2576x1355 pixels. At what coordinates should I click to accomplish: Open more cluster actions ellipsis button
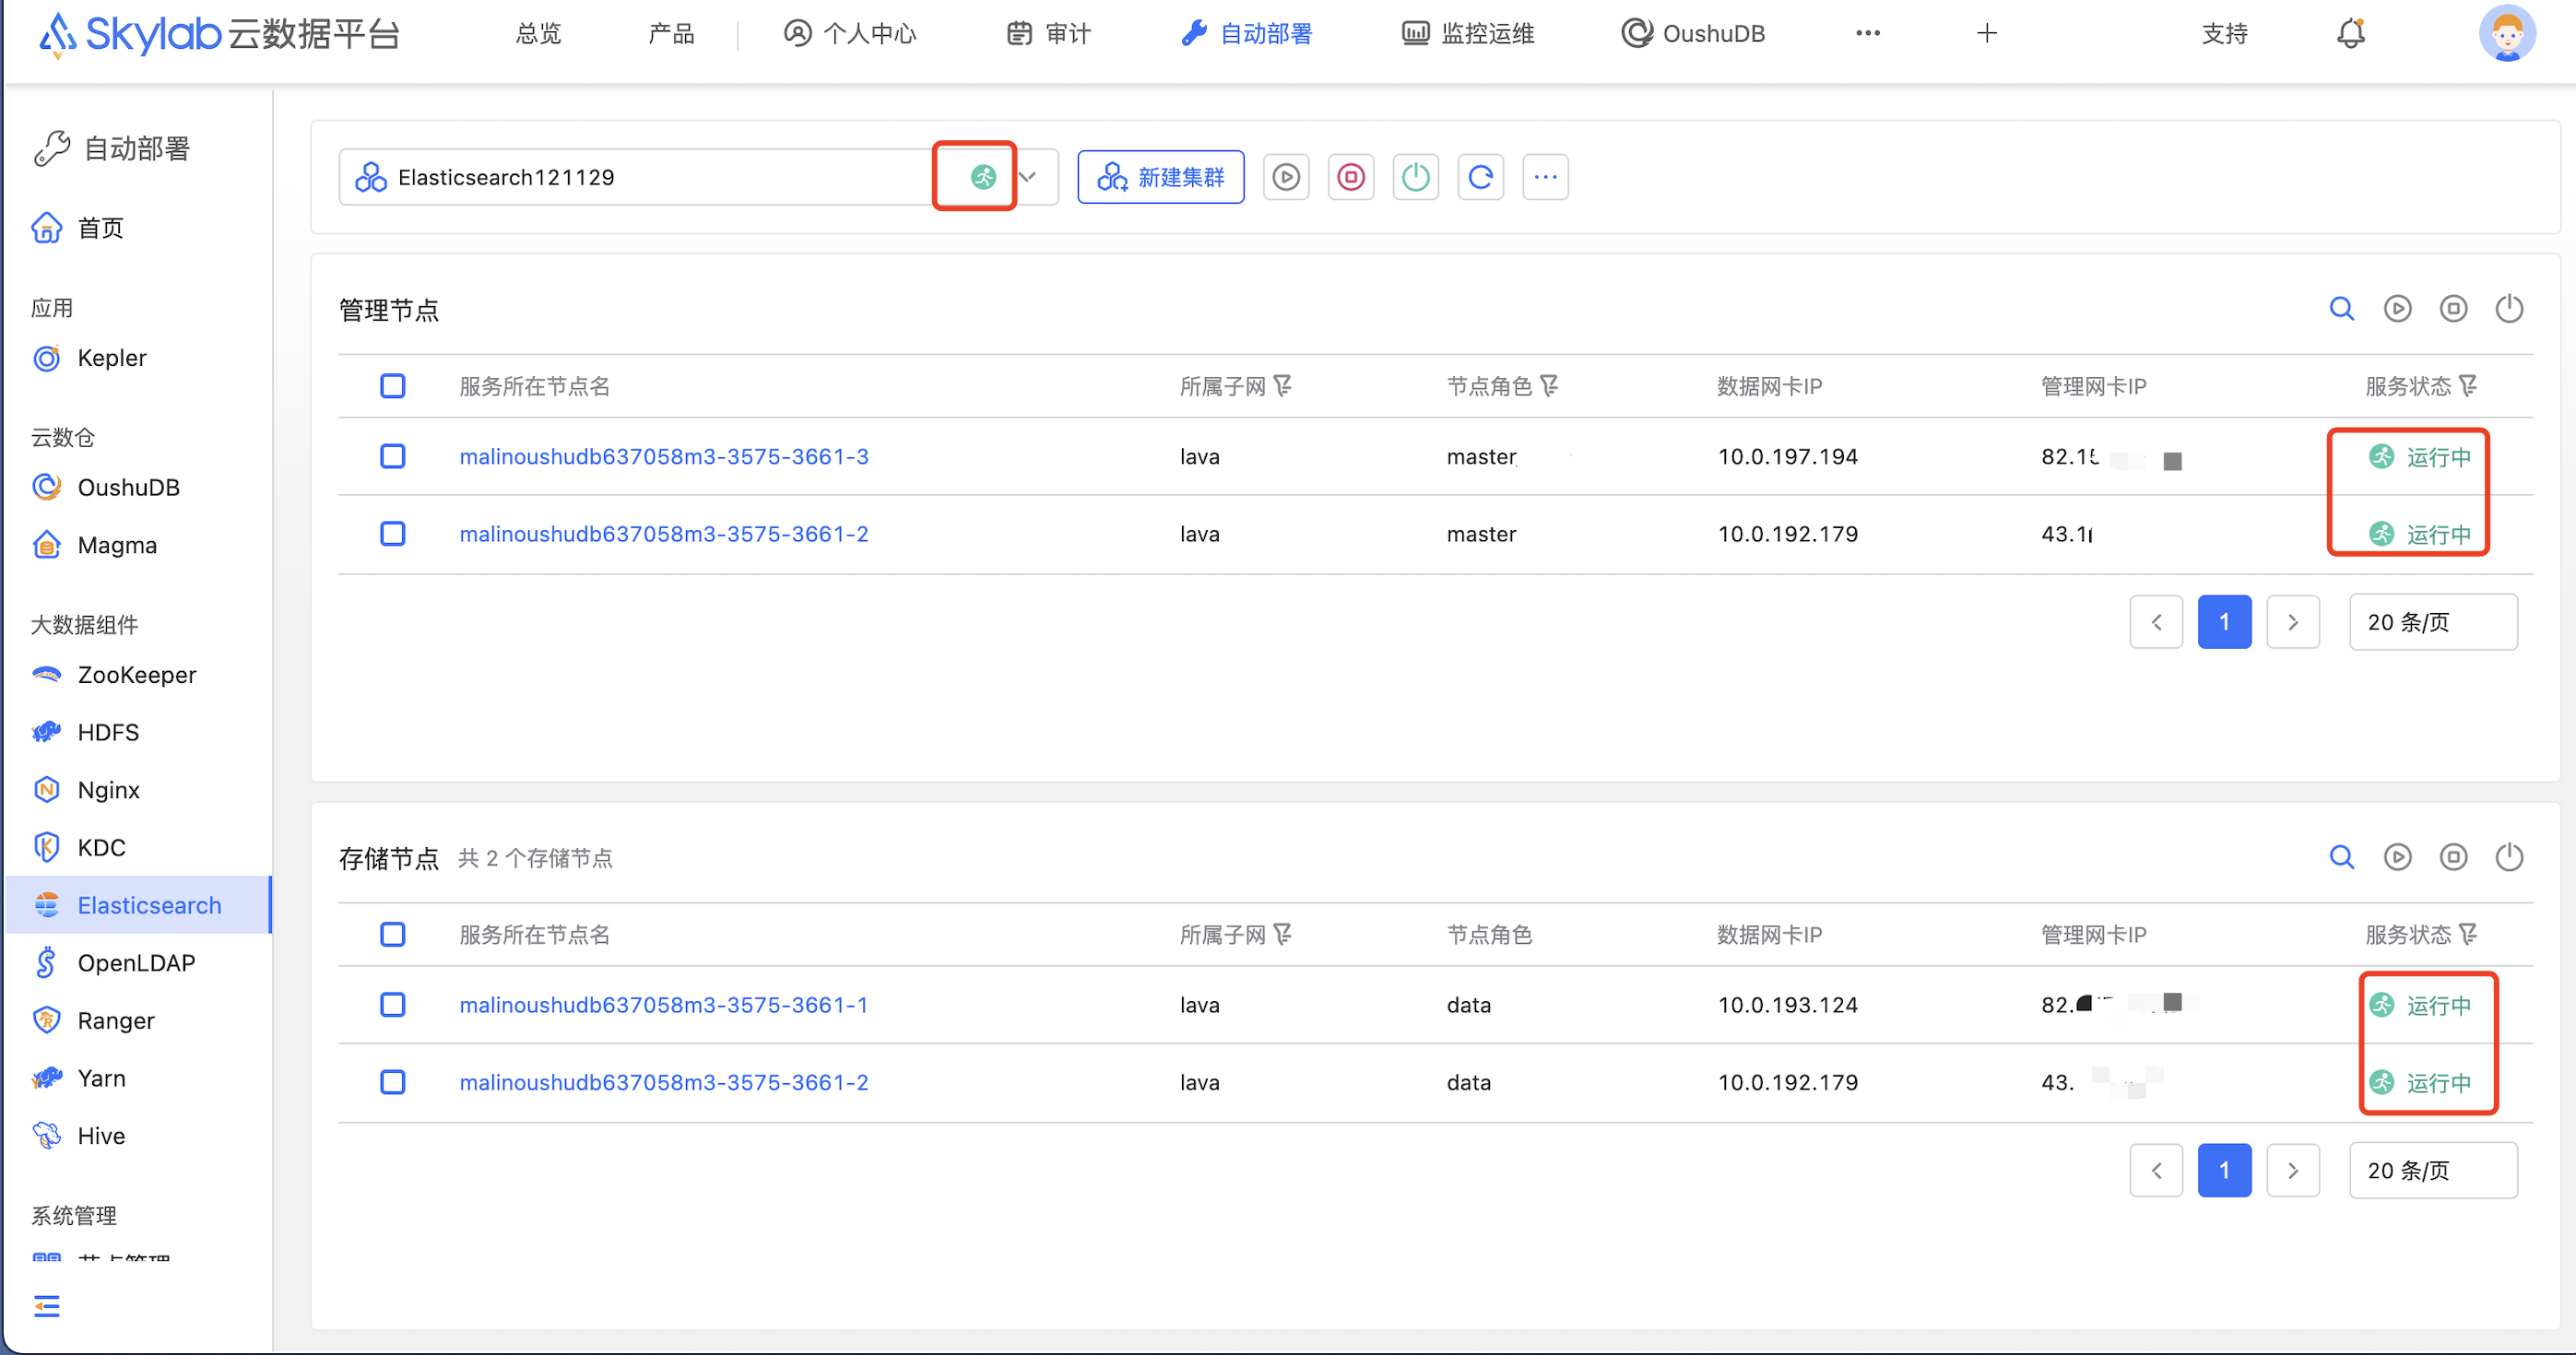(x=1546, y=178)
